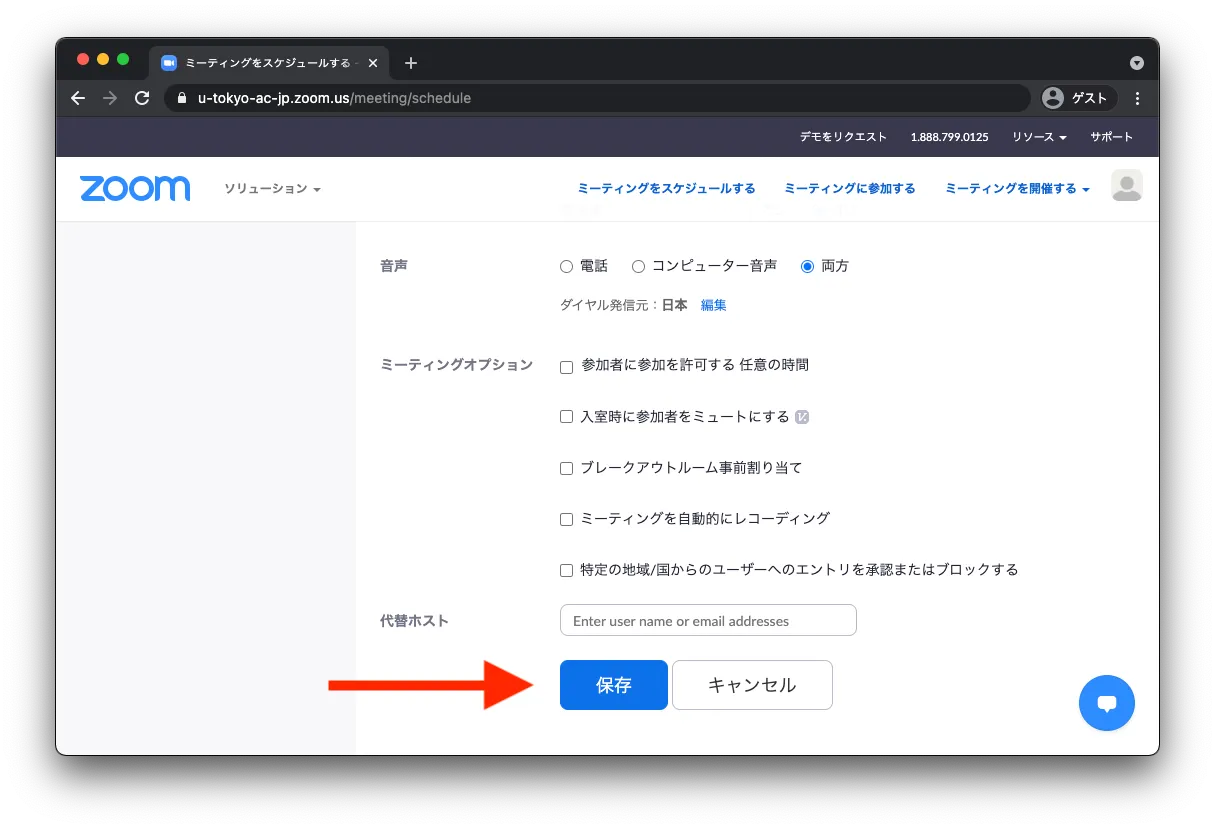1215x829 pixels.
Task: Click the browser reload icon
Action: tap(142, 98)
